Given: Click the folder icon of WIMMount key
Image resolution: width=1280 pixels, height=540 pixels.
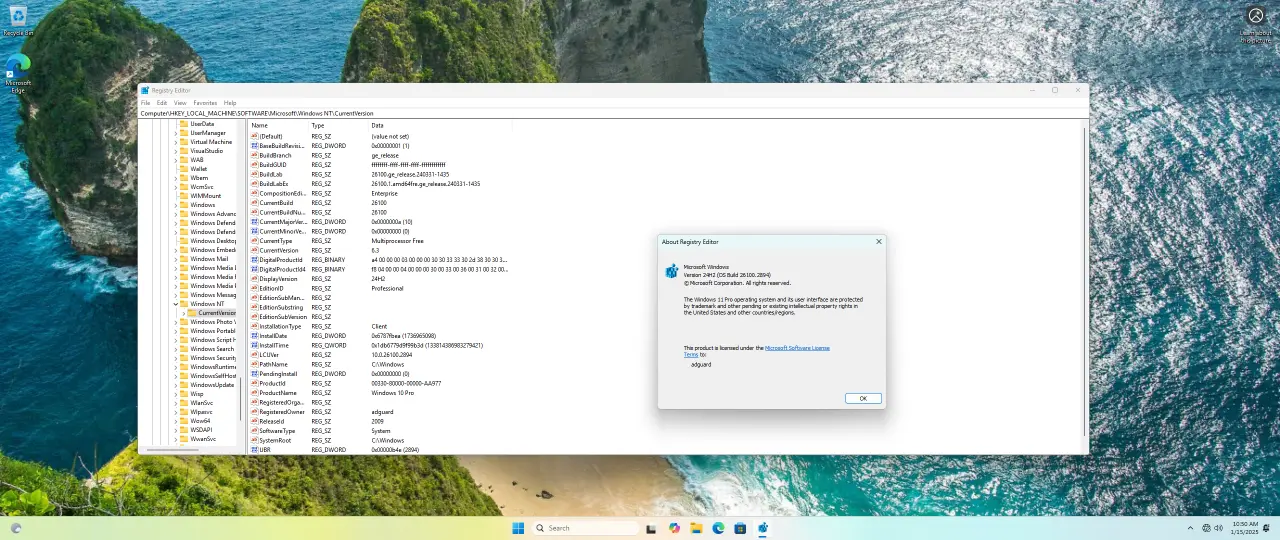Looking at the screenshot, I should (x=185, y=196).
